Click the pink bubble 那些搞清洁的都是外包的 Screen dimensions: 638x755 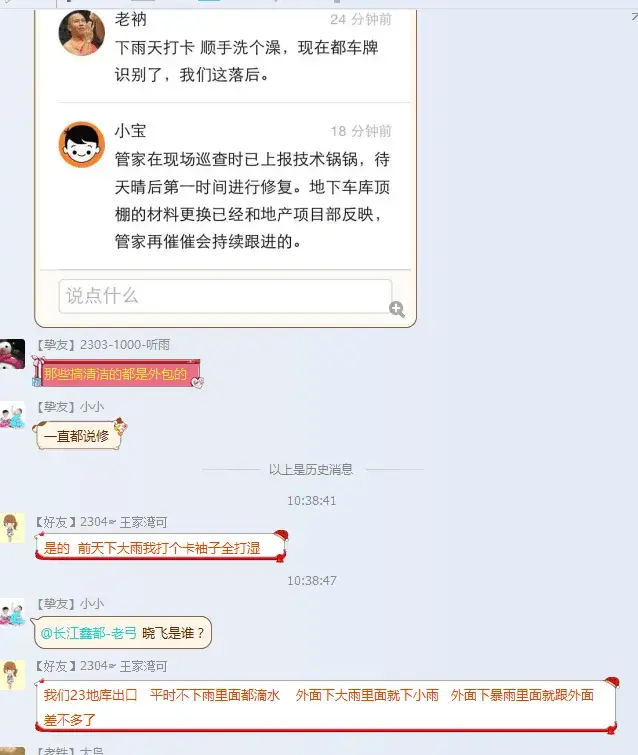click(x=117, y=374)
